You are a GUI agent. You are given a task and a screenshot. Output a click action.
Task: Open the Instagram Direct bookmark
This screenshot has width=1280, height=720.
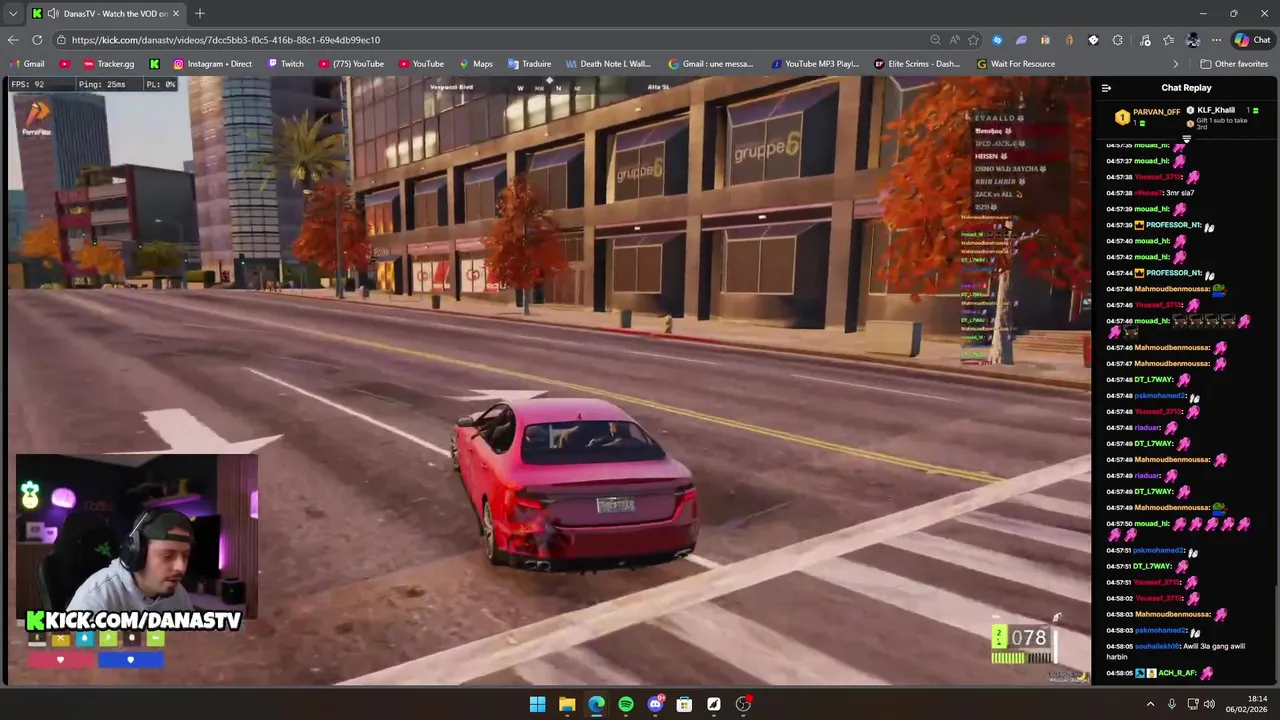click(x=212, y=64)
